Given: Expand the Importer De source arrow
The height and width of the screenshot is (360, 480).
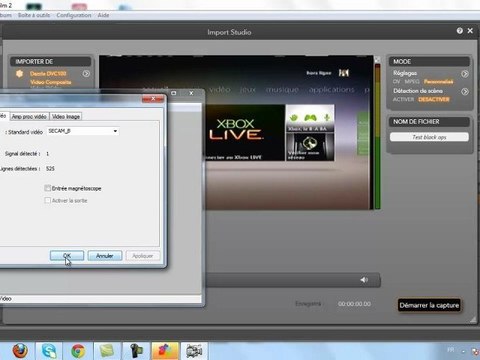Looking at the screenshot, I should pos(86,74).
